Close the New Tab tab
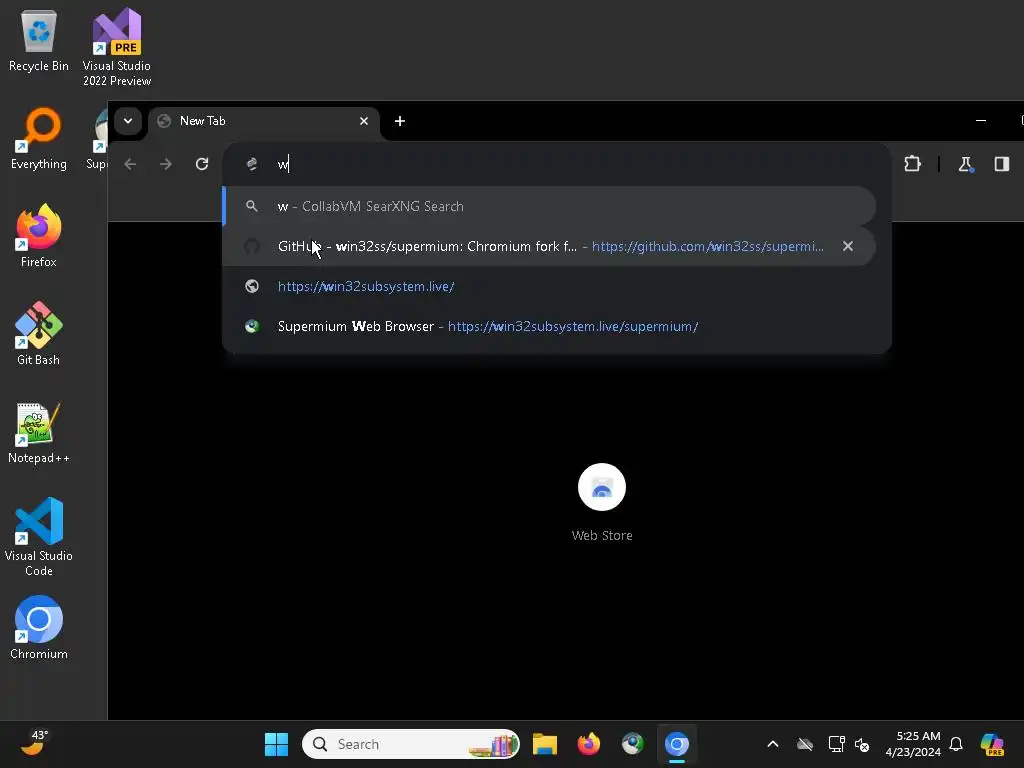Screen dimensions: 1024x768 (364, 121)
